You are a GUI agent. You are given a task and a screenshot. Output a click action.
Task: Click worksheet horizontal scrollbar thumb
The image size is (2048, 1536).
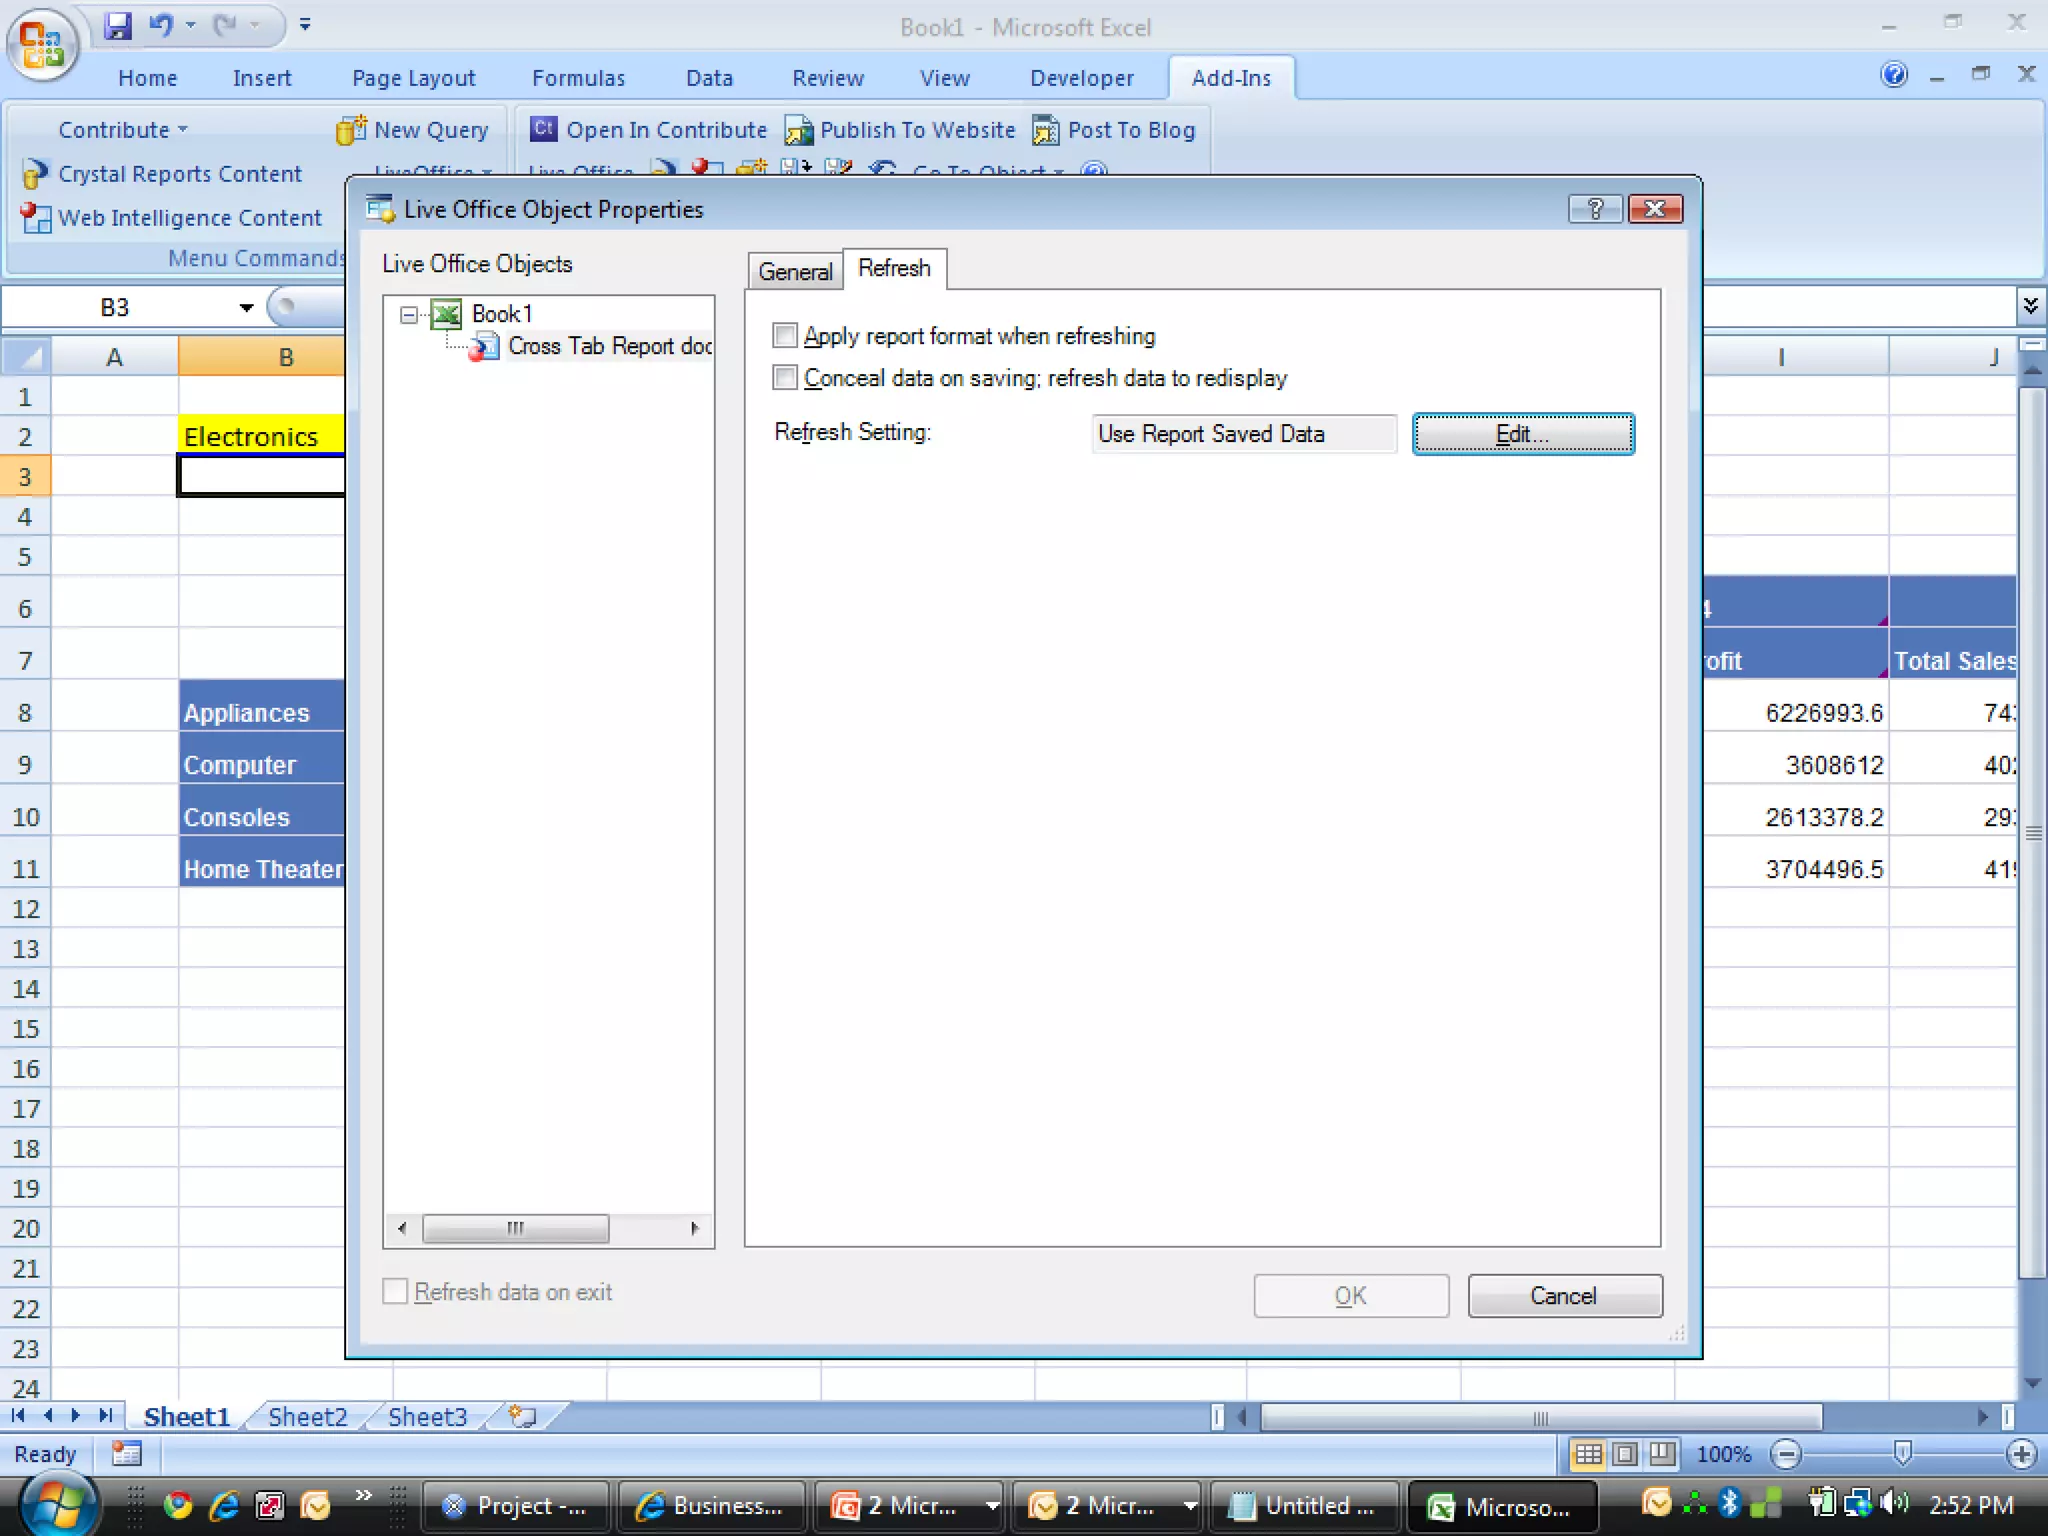[x=1540, y=1417]
